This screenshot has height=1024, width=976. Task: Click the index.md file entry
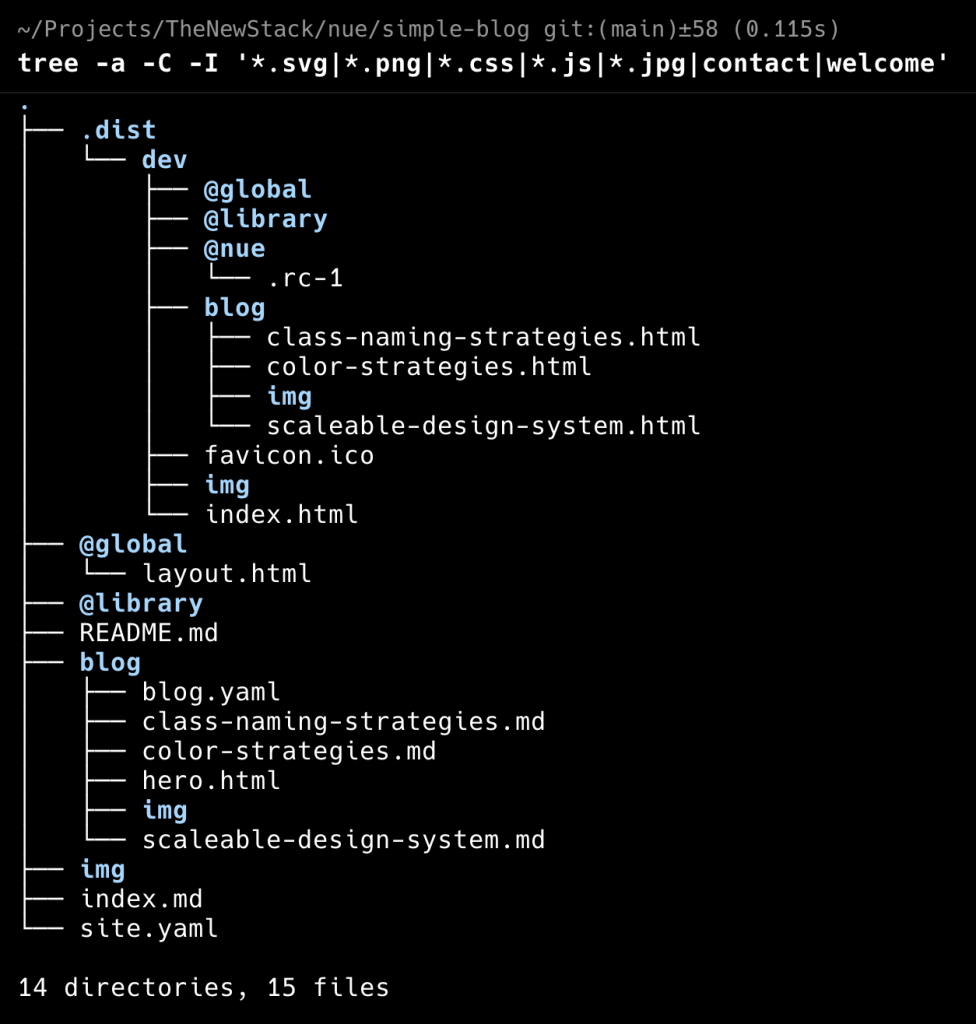(141, 899)
